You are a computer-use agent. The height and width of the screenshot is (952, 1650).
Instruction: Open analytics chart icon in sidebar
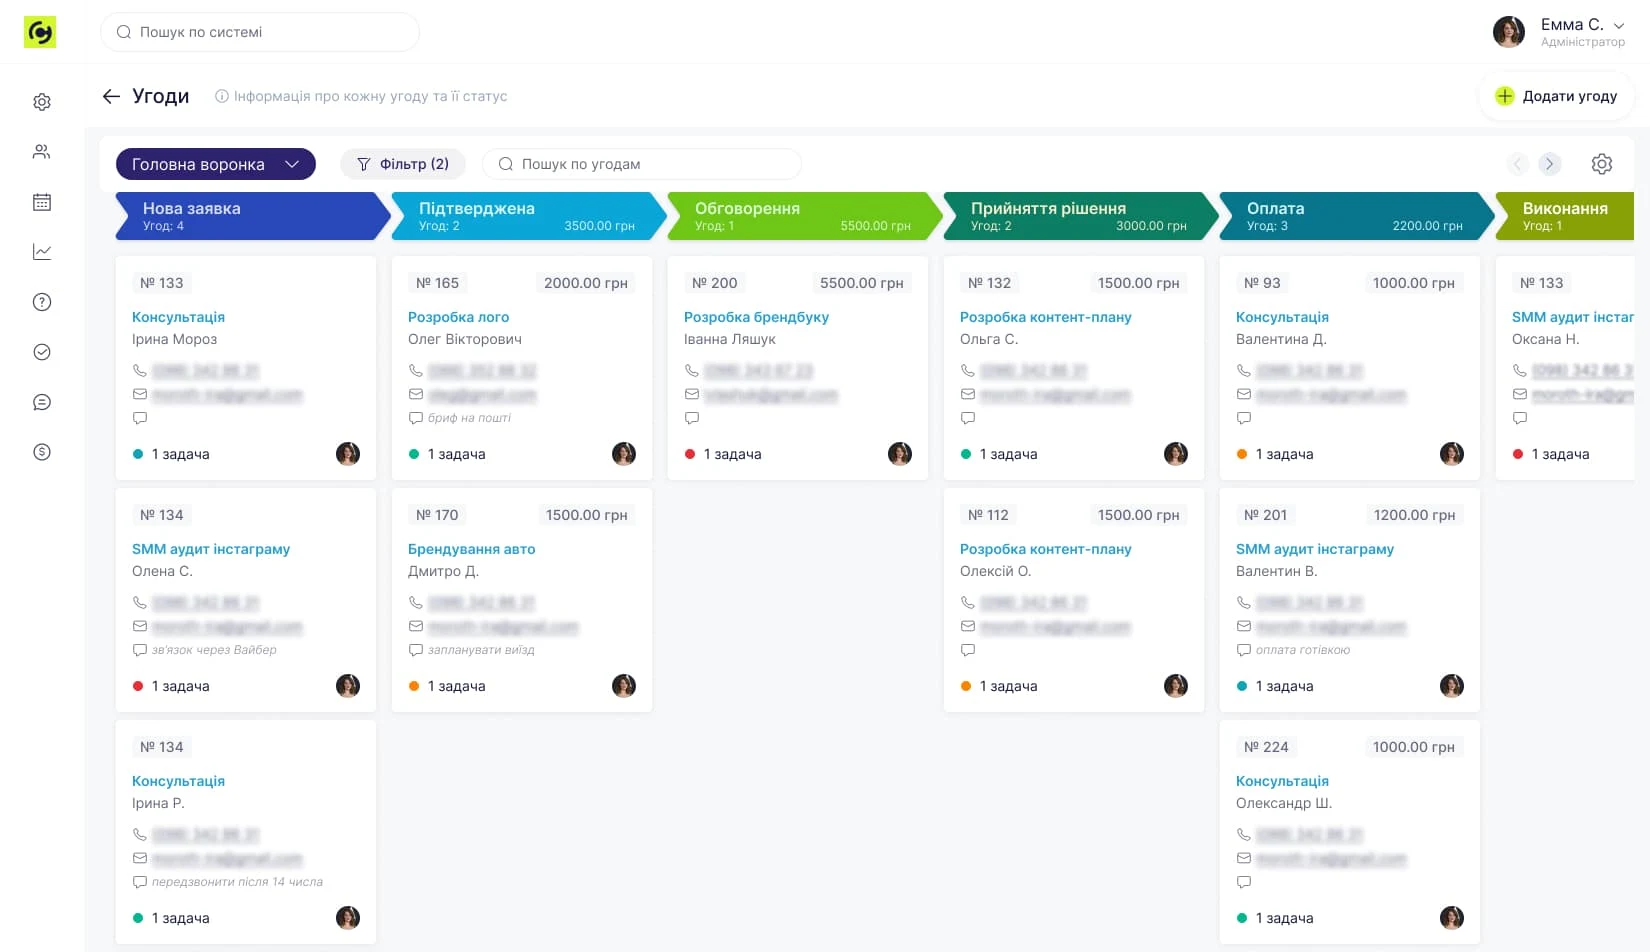coord(42,252)
